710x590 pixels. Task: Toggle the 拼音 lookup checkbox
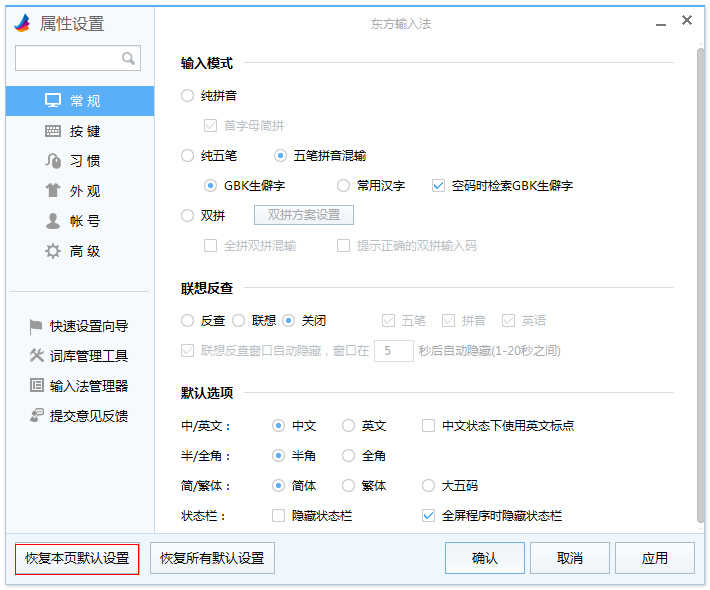click(448, 321)
